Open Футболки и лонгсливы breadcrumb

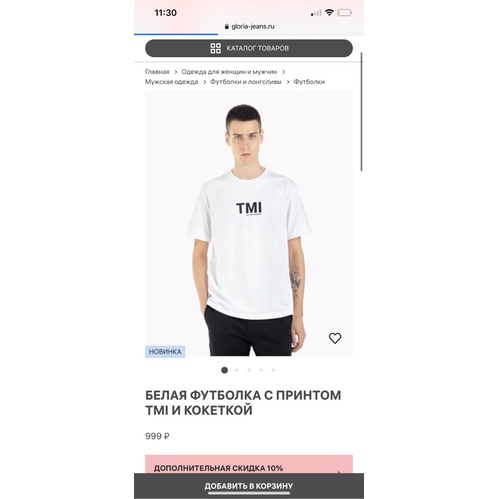(246, 82)
